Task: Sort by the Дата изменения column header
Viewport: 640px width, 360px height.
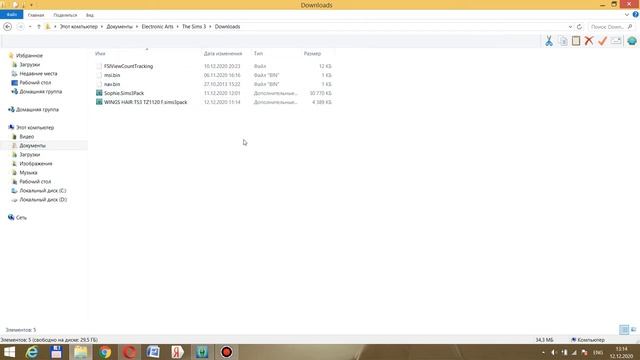Action: pyautogui.click(x=223, y=53)
